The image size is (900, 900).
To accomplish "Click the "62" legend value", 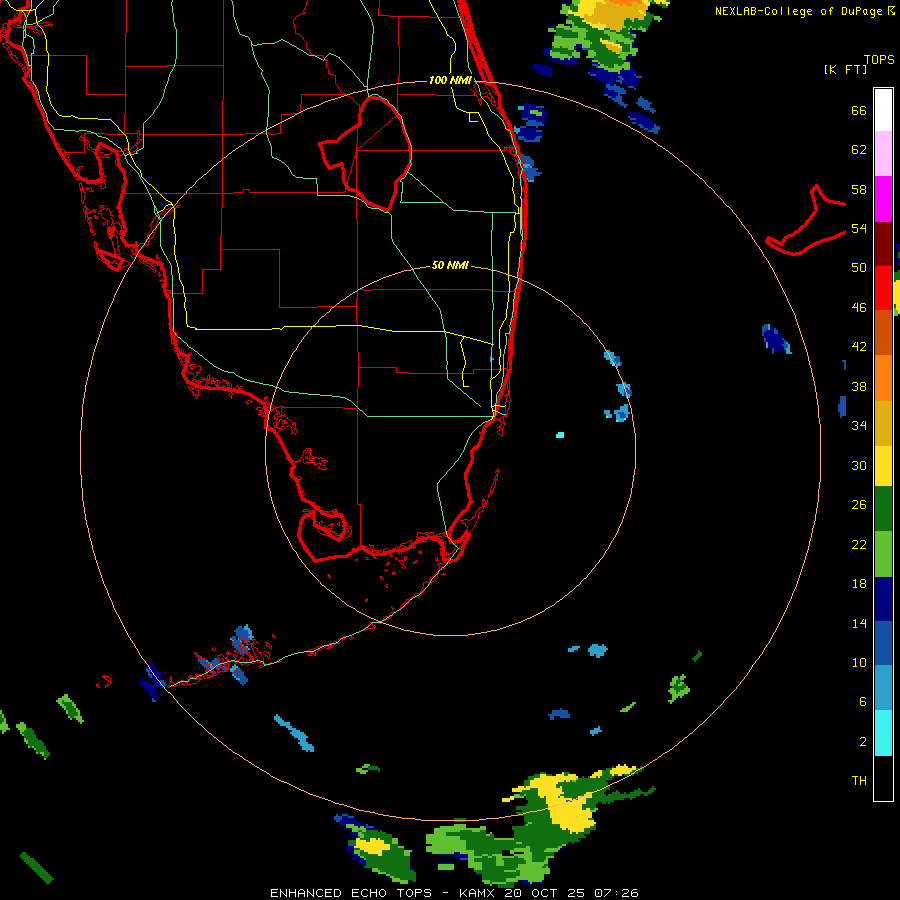I will click(859, 150).
